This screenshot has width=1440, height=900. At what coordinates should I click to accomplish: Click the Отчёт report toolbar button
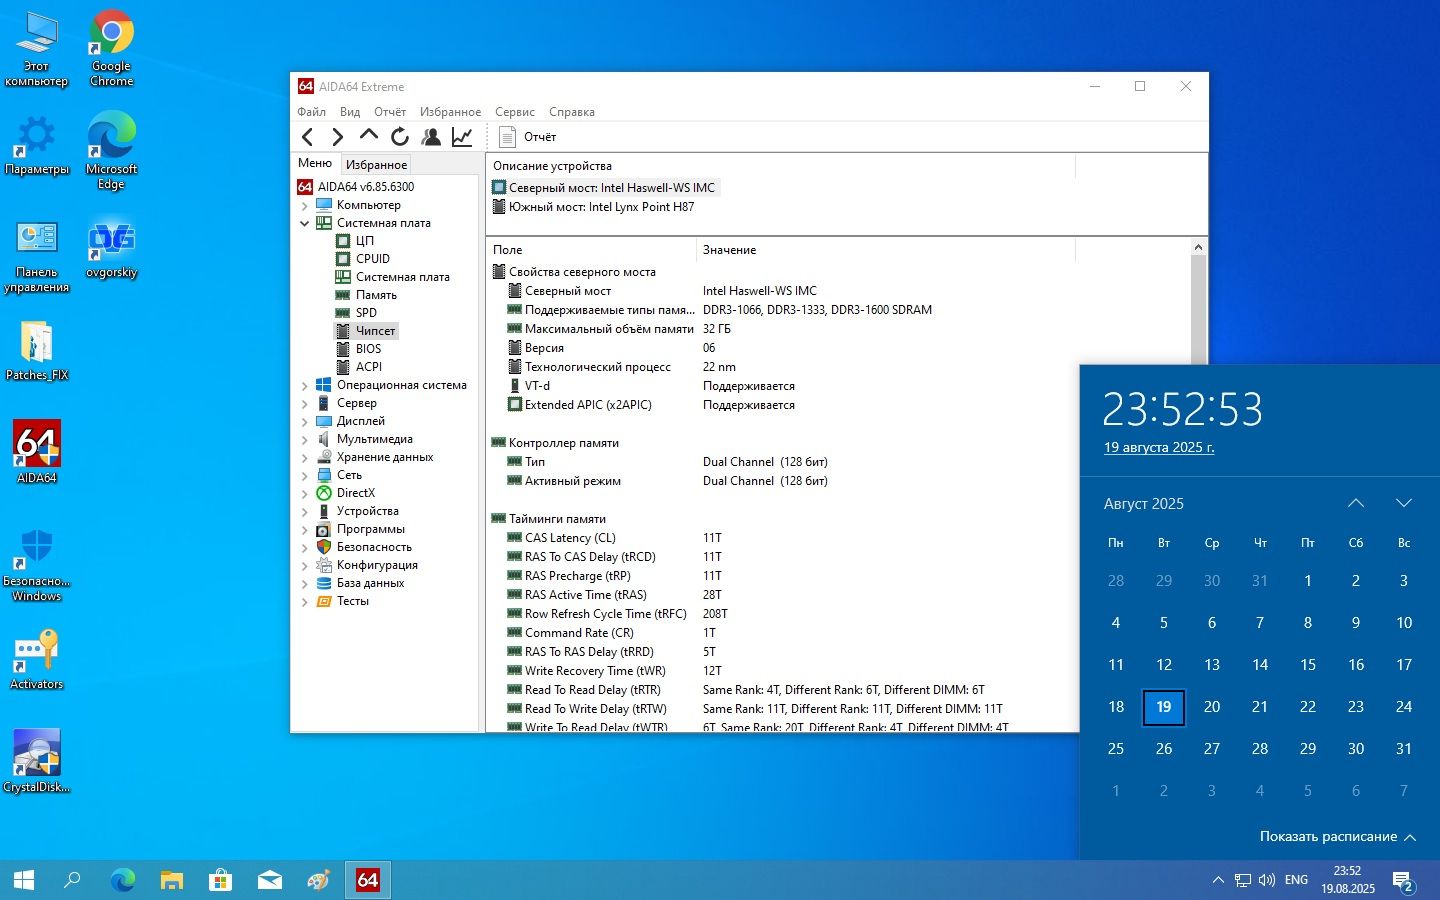[527, 137]
